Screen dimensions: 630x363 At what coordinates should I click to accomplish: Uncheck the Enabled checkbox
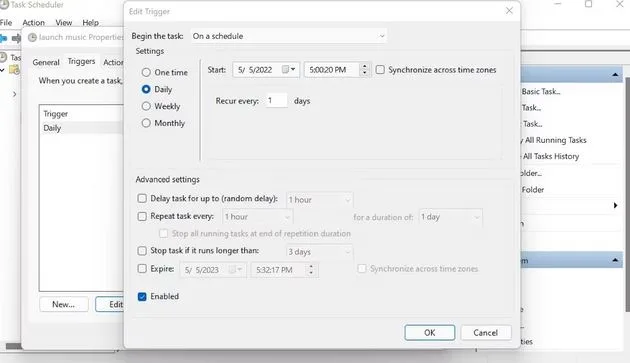pos(142,297)
